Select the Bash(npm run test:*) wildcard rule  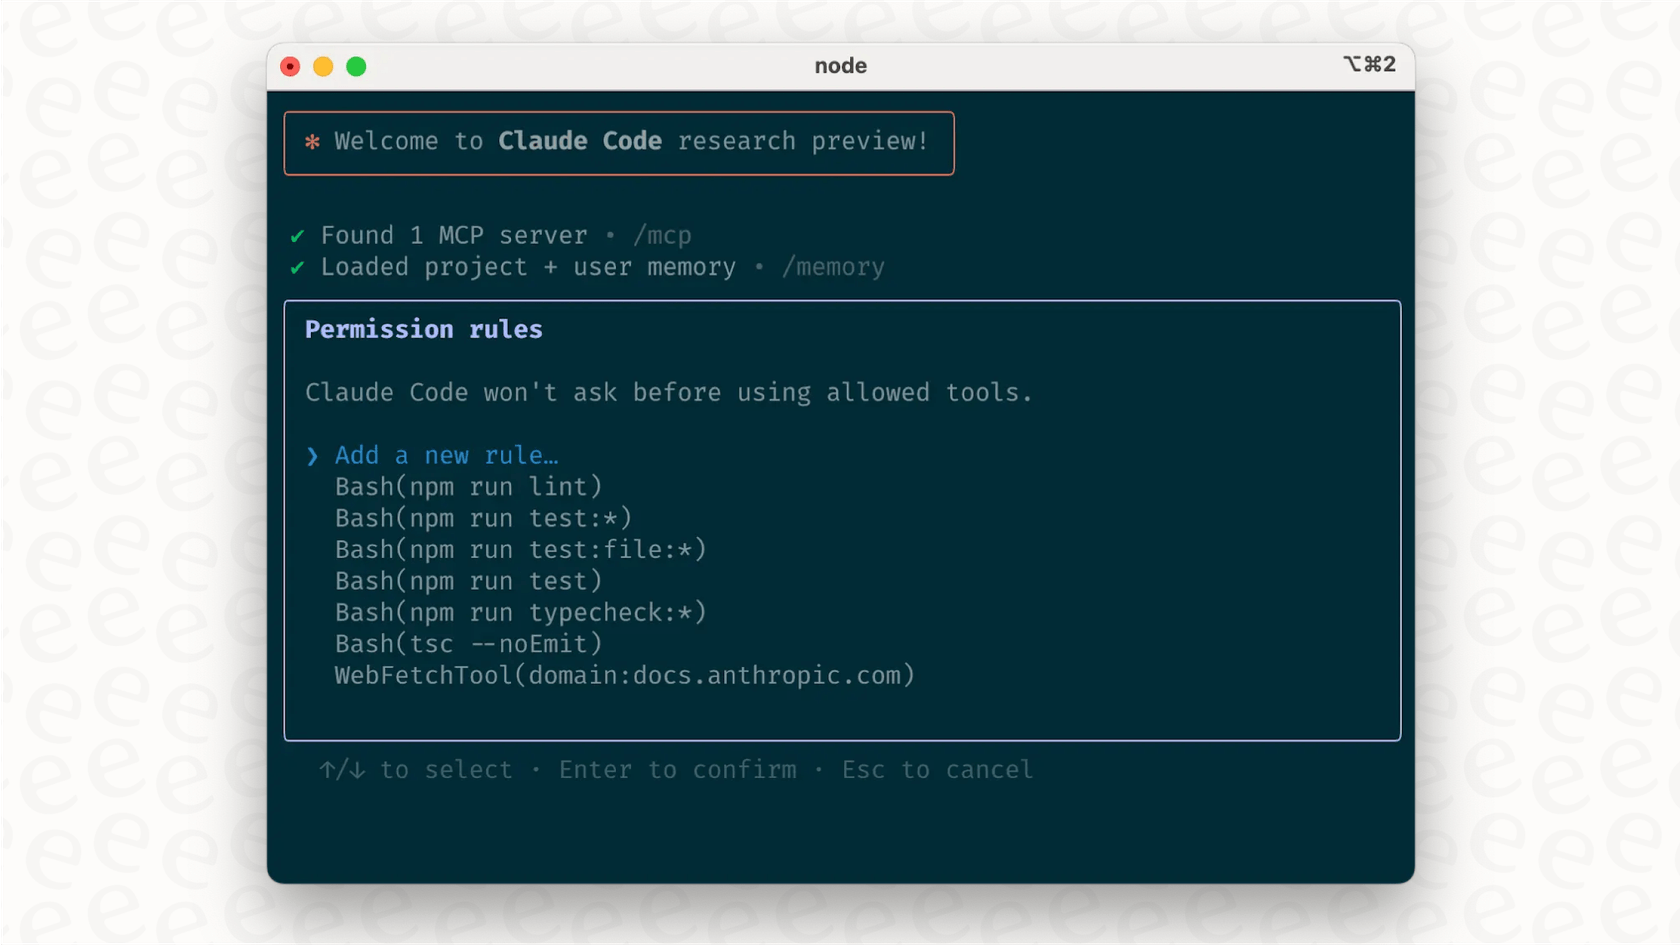point(483,518)
